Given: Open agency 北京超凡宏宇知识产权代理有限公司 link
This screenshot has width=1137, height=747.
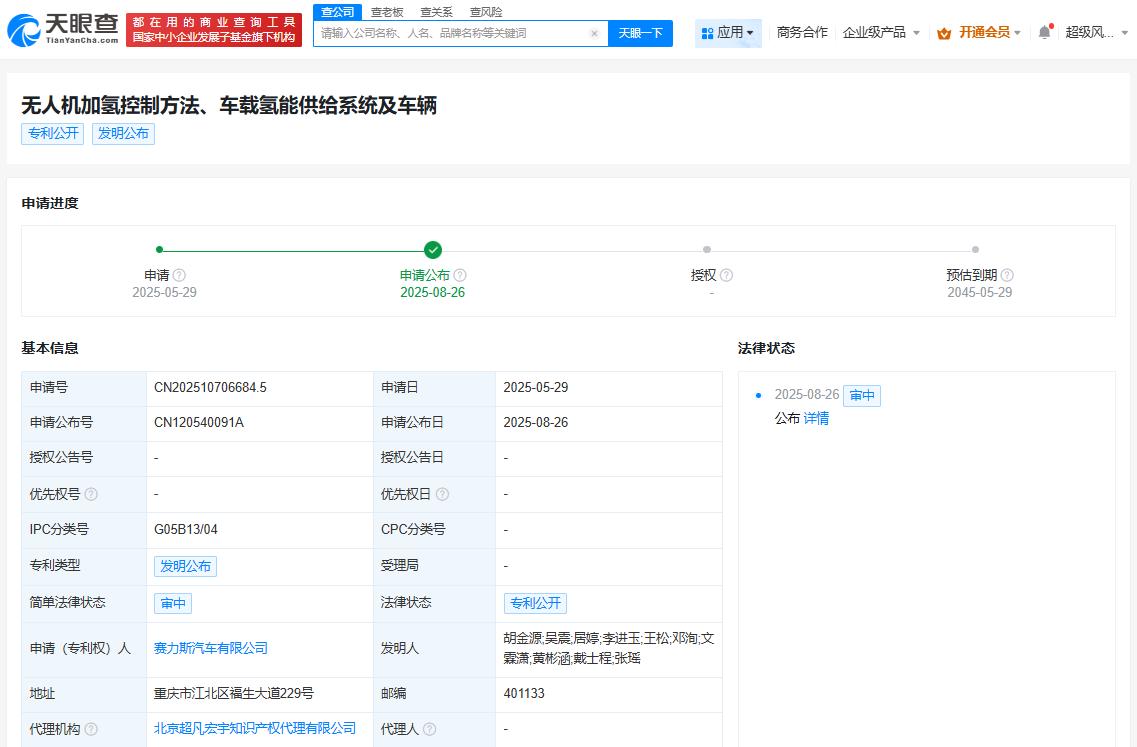Looking at the screenshot, I should click(x=255, y=728).
